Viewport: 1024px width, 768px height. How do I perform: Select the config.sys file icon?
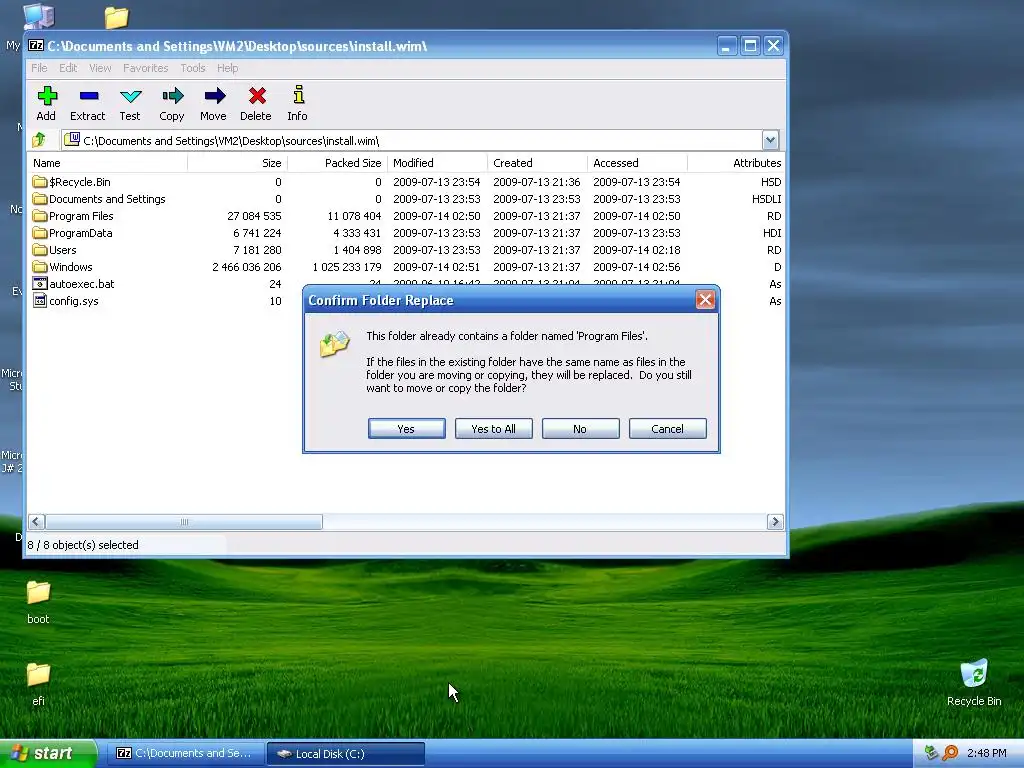(40, 300)
